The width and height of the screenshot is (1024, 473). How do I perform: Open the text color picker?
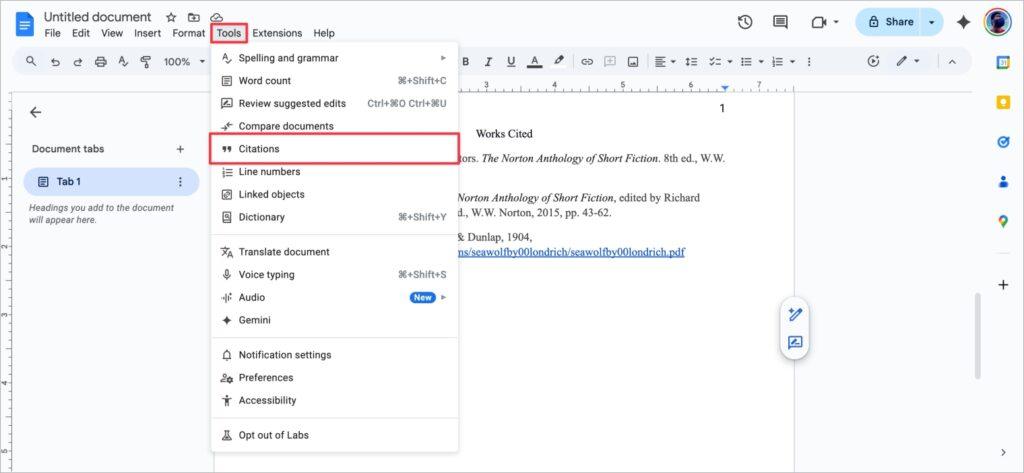[x=534, y=61]
